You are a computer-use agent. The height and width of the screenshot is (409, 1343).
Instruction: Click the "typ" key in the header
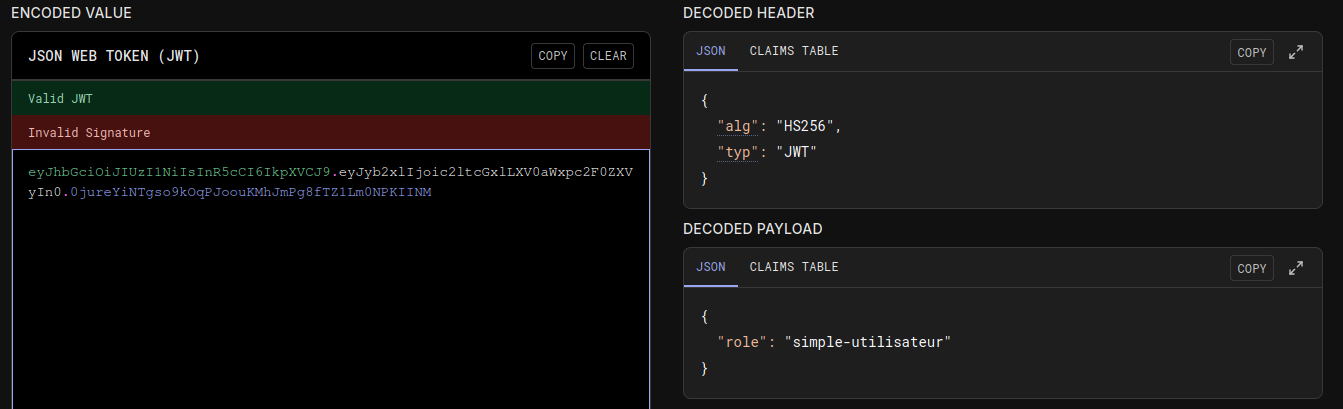[x=735, y=152]
